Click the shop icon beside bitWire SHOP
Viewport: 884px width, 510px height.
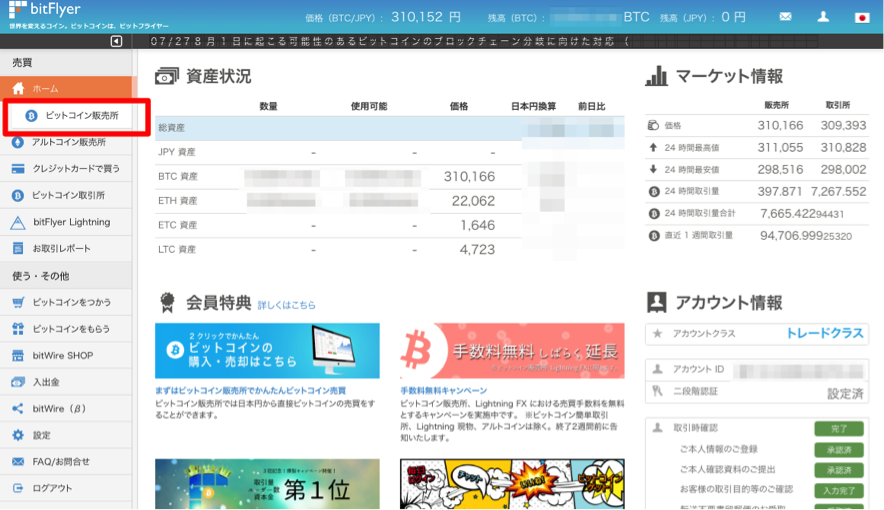coord(18,356)
